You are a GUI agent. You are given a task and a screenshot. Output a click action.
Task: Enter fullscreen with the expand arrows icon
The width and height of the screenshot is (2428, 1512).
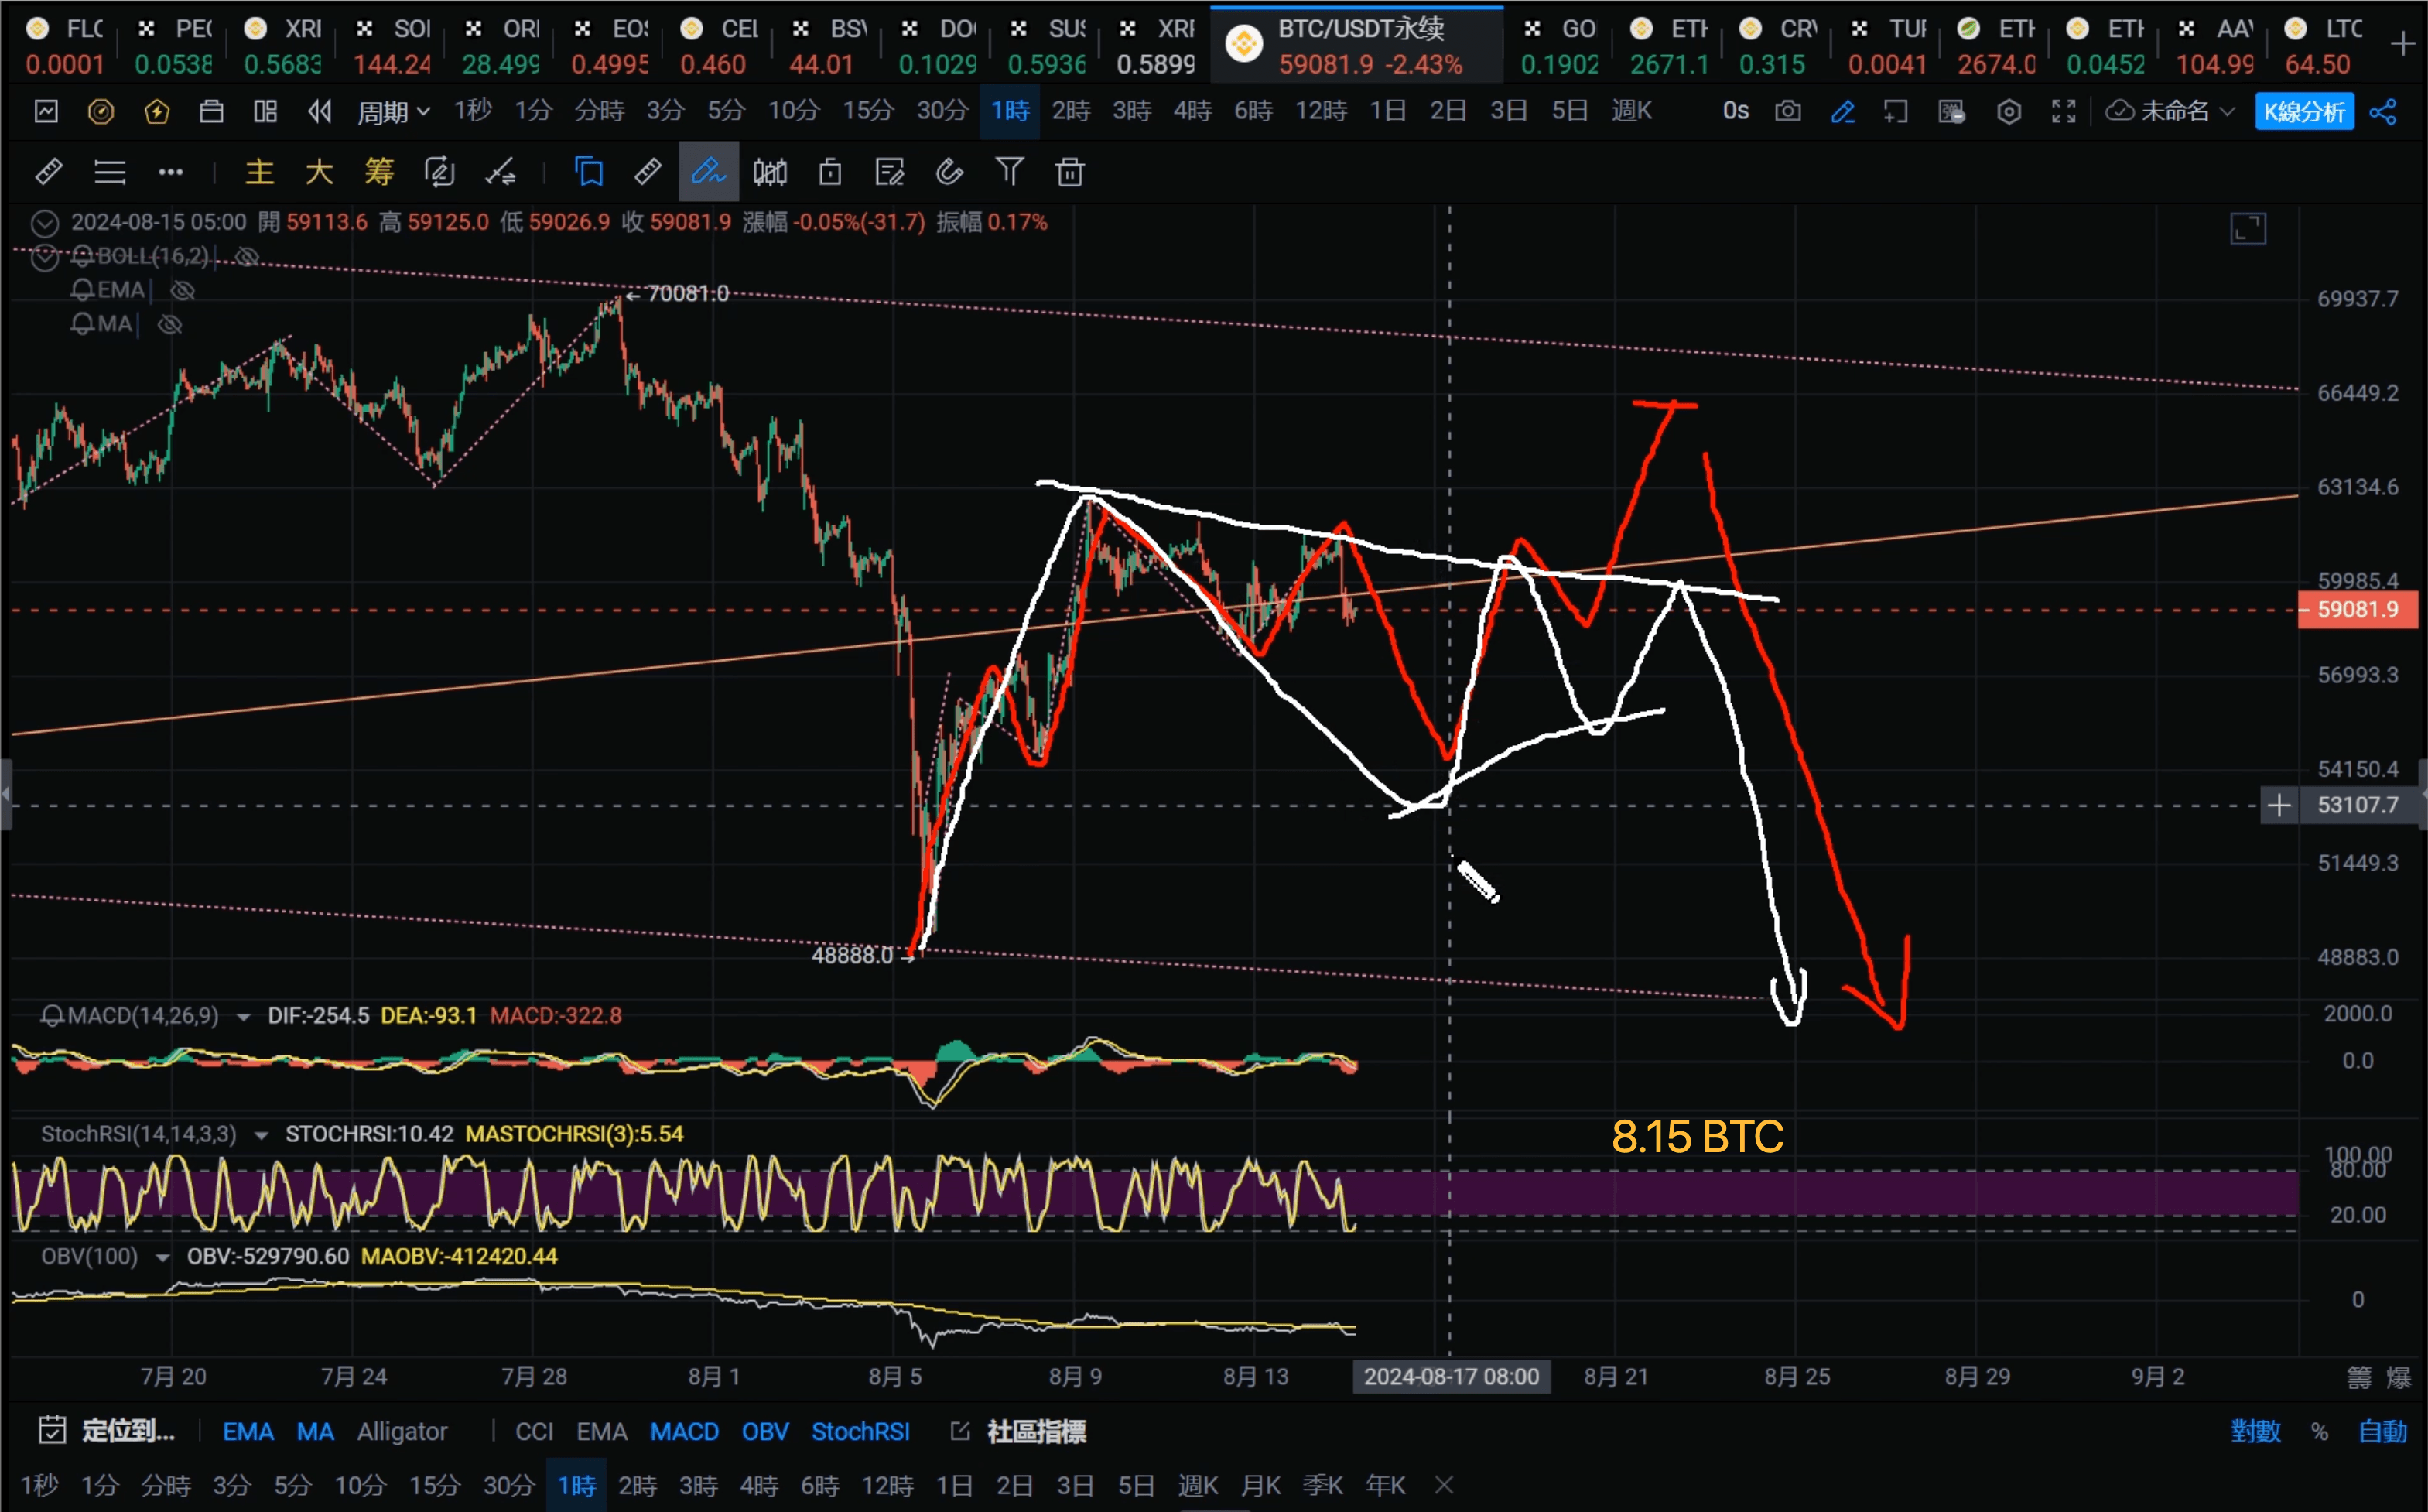(2064, 111)
